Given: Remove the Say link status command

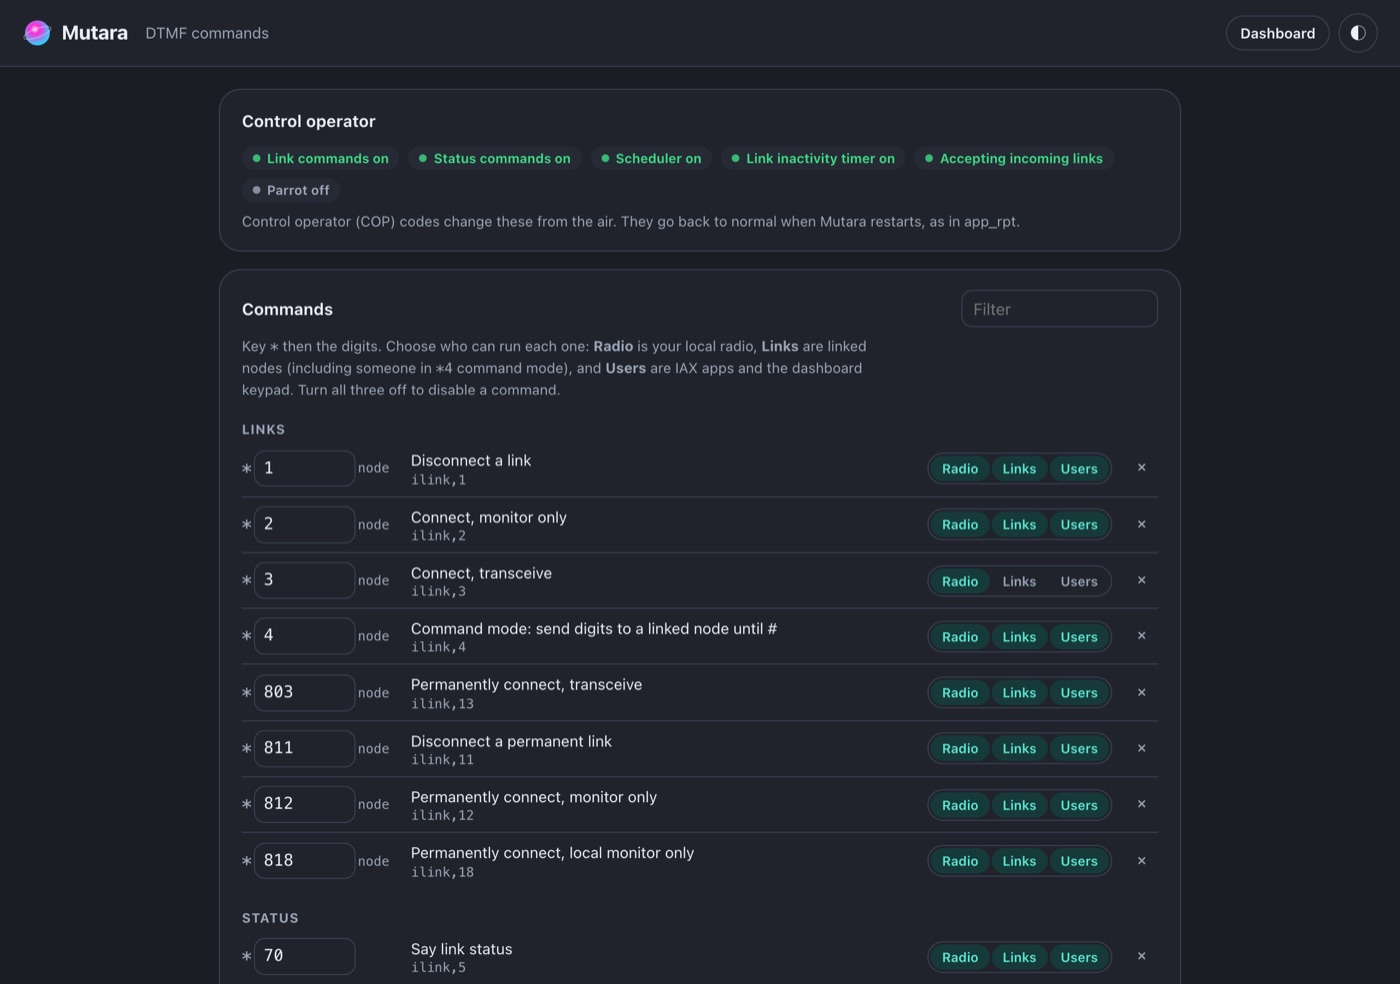Looking at the screenshot, I should 1141,956.
